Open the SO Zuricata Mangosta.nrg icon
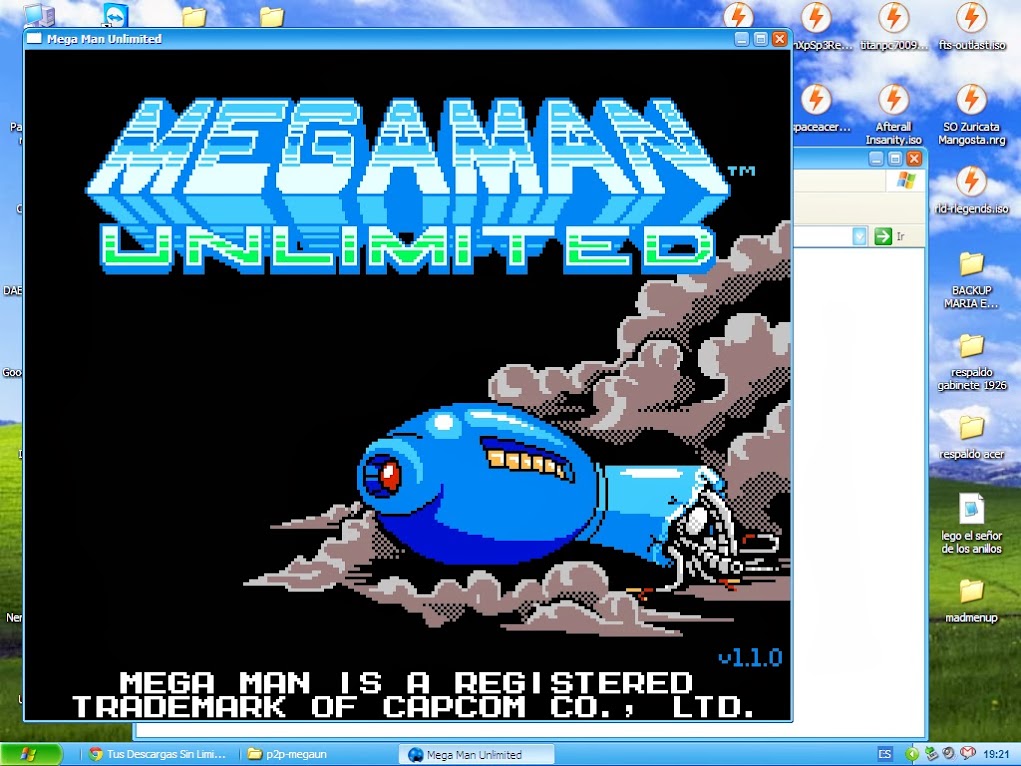 pos(971,115)
